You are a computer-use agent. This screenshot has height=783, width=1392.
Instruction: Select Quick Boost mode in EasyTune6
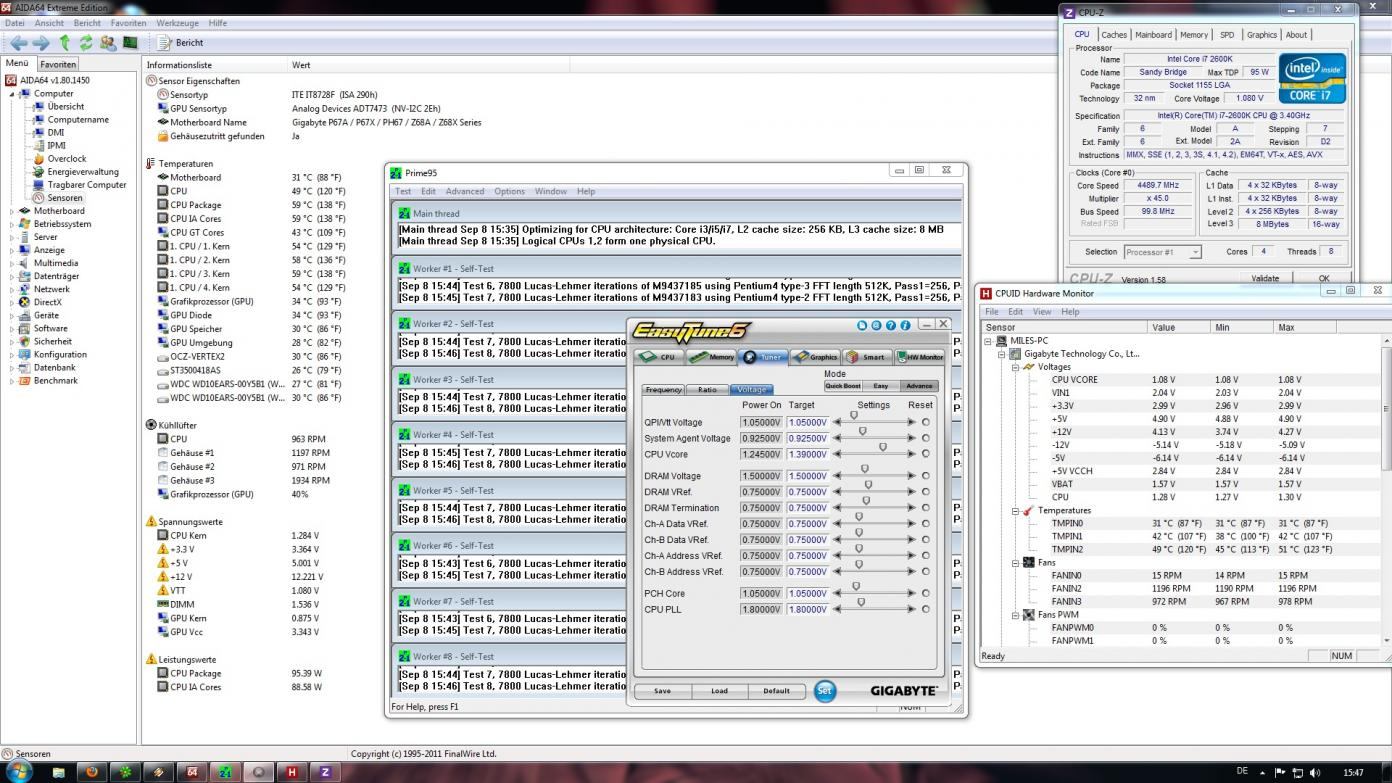(843, 386)
